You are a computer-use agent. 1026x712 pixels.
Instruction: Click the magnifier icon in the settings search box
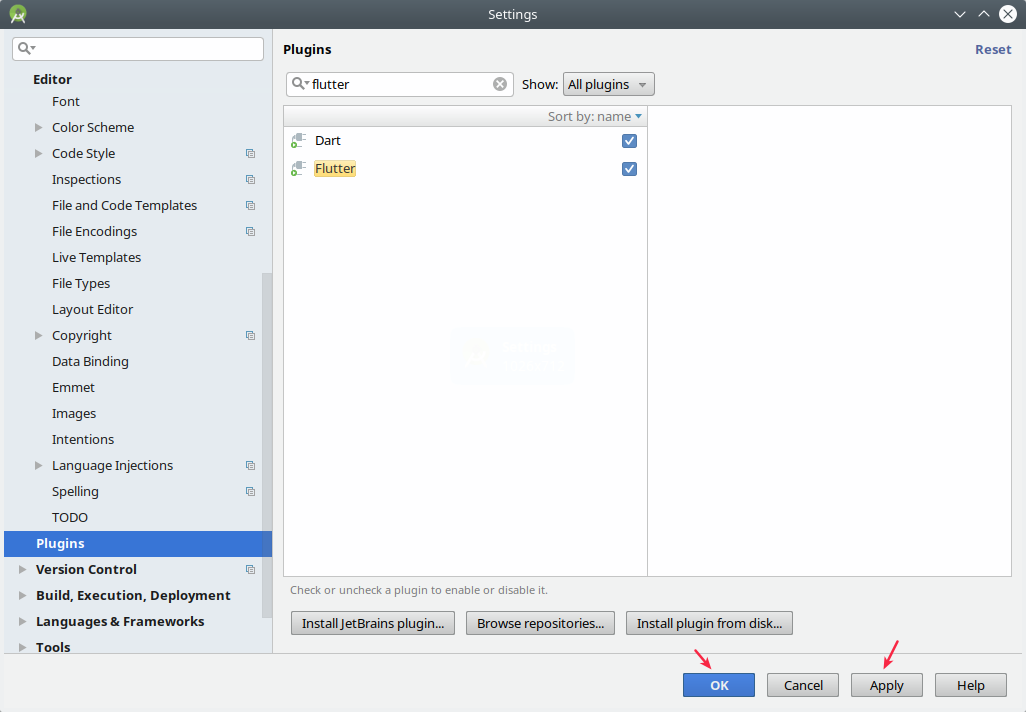22,47
